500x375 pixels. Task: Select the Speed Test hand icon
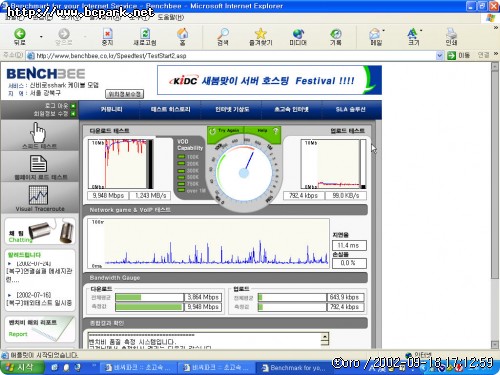[38, 132]
